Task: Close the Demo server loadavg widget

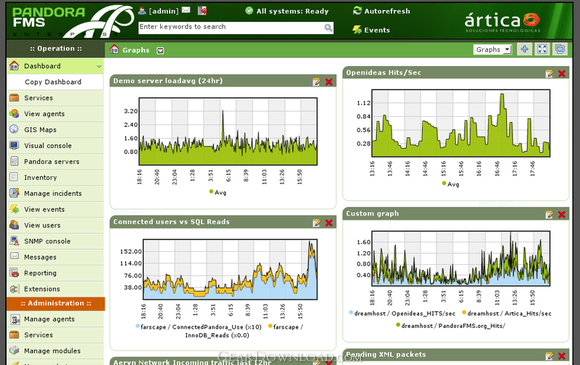Action: click(329, 82)
